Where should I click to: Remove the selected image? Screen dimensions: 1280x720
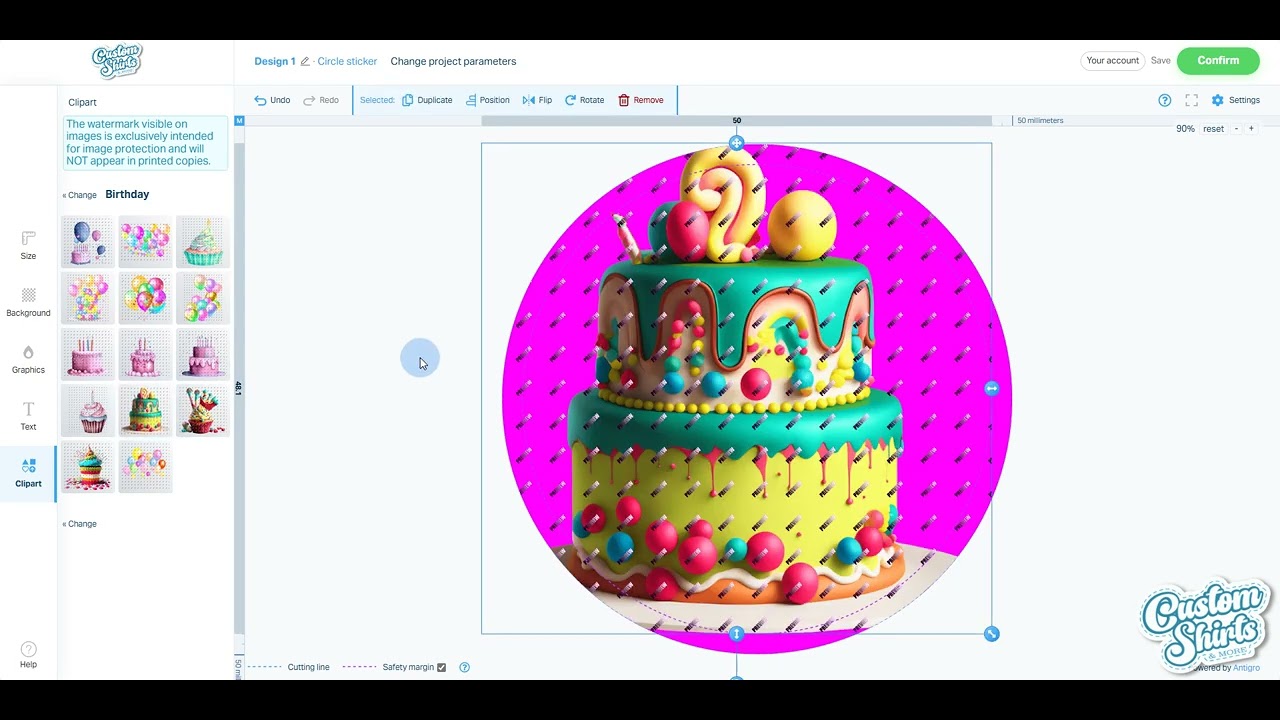(x=641, y=100)
